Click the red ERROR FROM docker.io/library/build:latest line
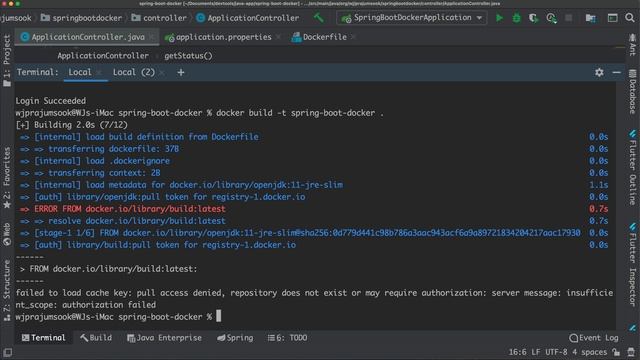 click(x=122, y=209)
